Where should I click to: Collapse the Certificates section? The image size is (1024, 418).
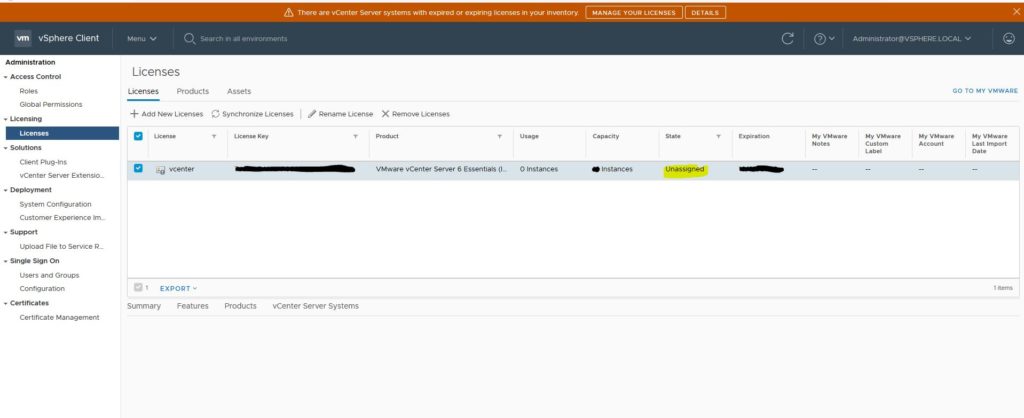pos(5,304)
